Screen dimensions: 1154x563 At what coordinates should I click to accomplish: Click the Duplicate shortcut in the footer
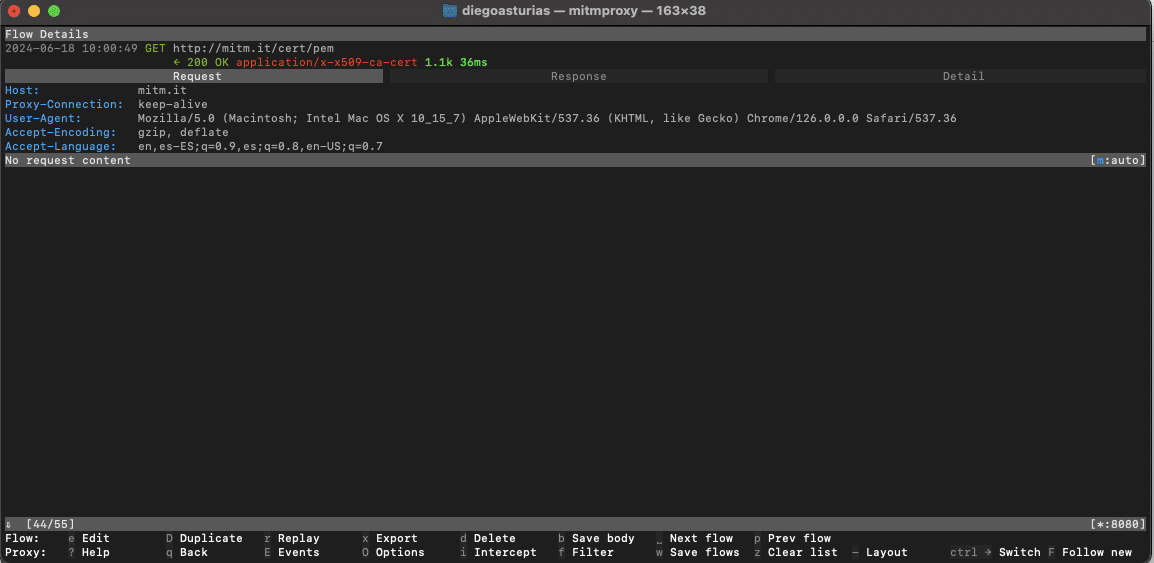(204, 538)
